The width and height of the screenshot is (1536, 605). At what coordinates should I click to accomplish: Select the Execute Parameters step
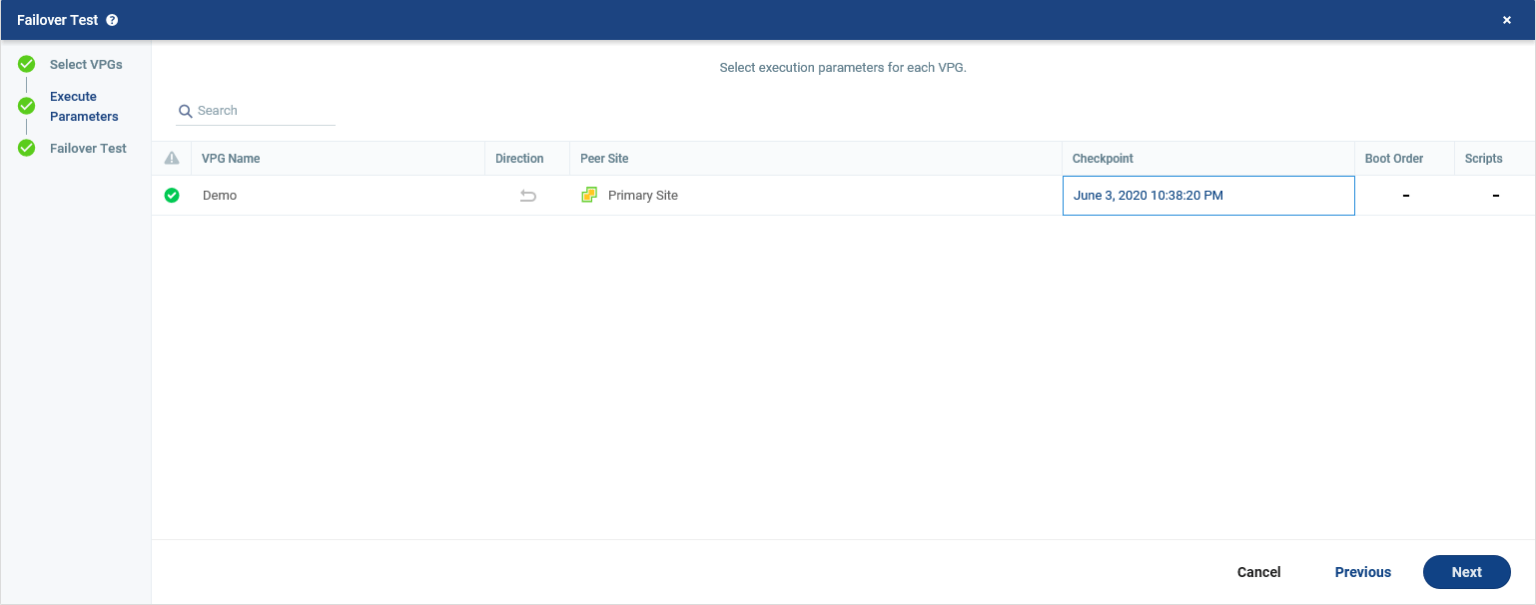tap(84, 106)
